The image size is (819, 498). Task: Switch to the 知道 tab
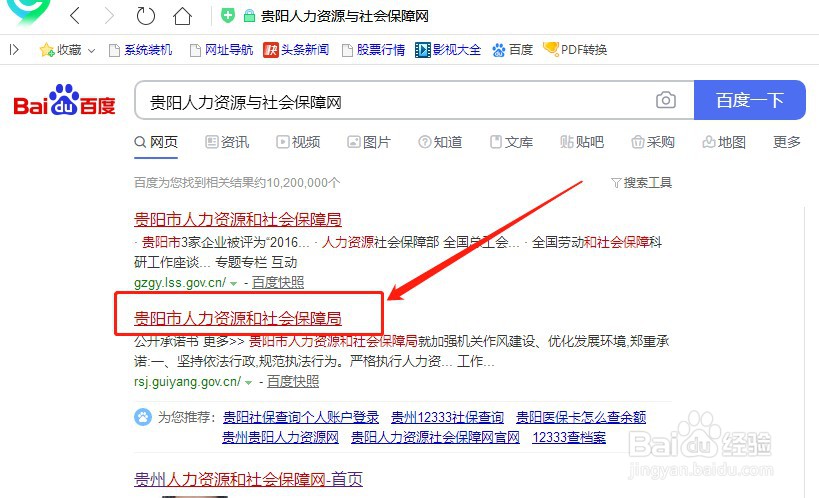click(x=440, y=142)
